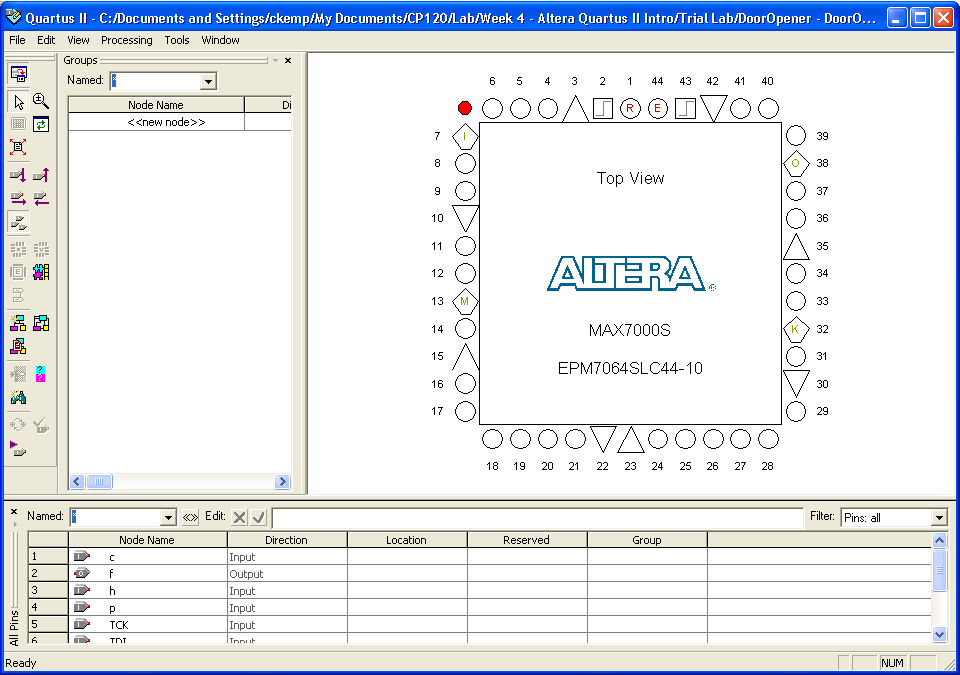960x675 pixels.
Task: Click the square clock pin numbered 2
Action: 603,109
